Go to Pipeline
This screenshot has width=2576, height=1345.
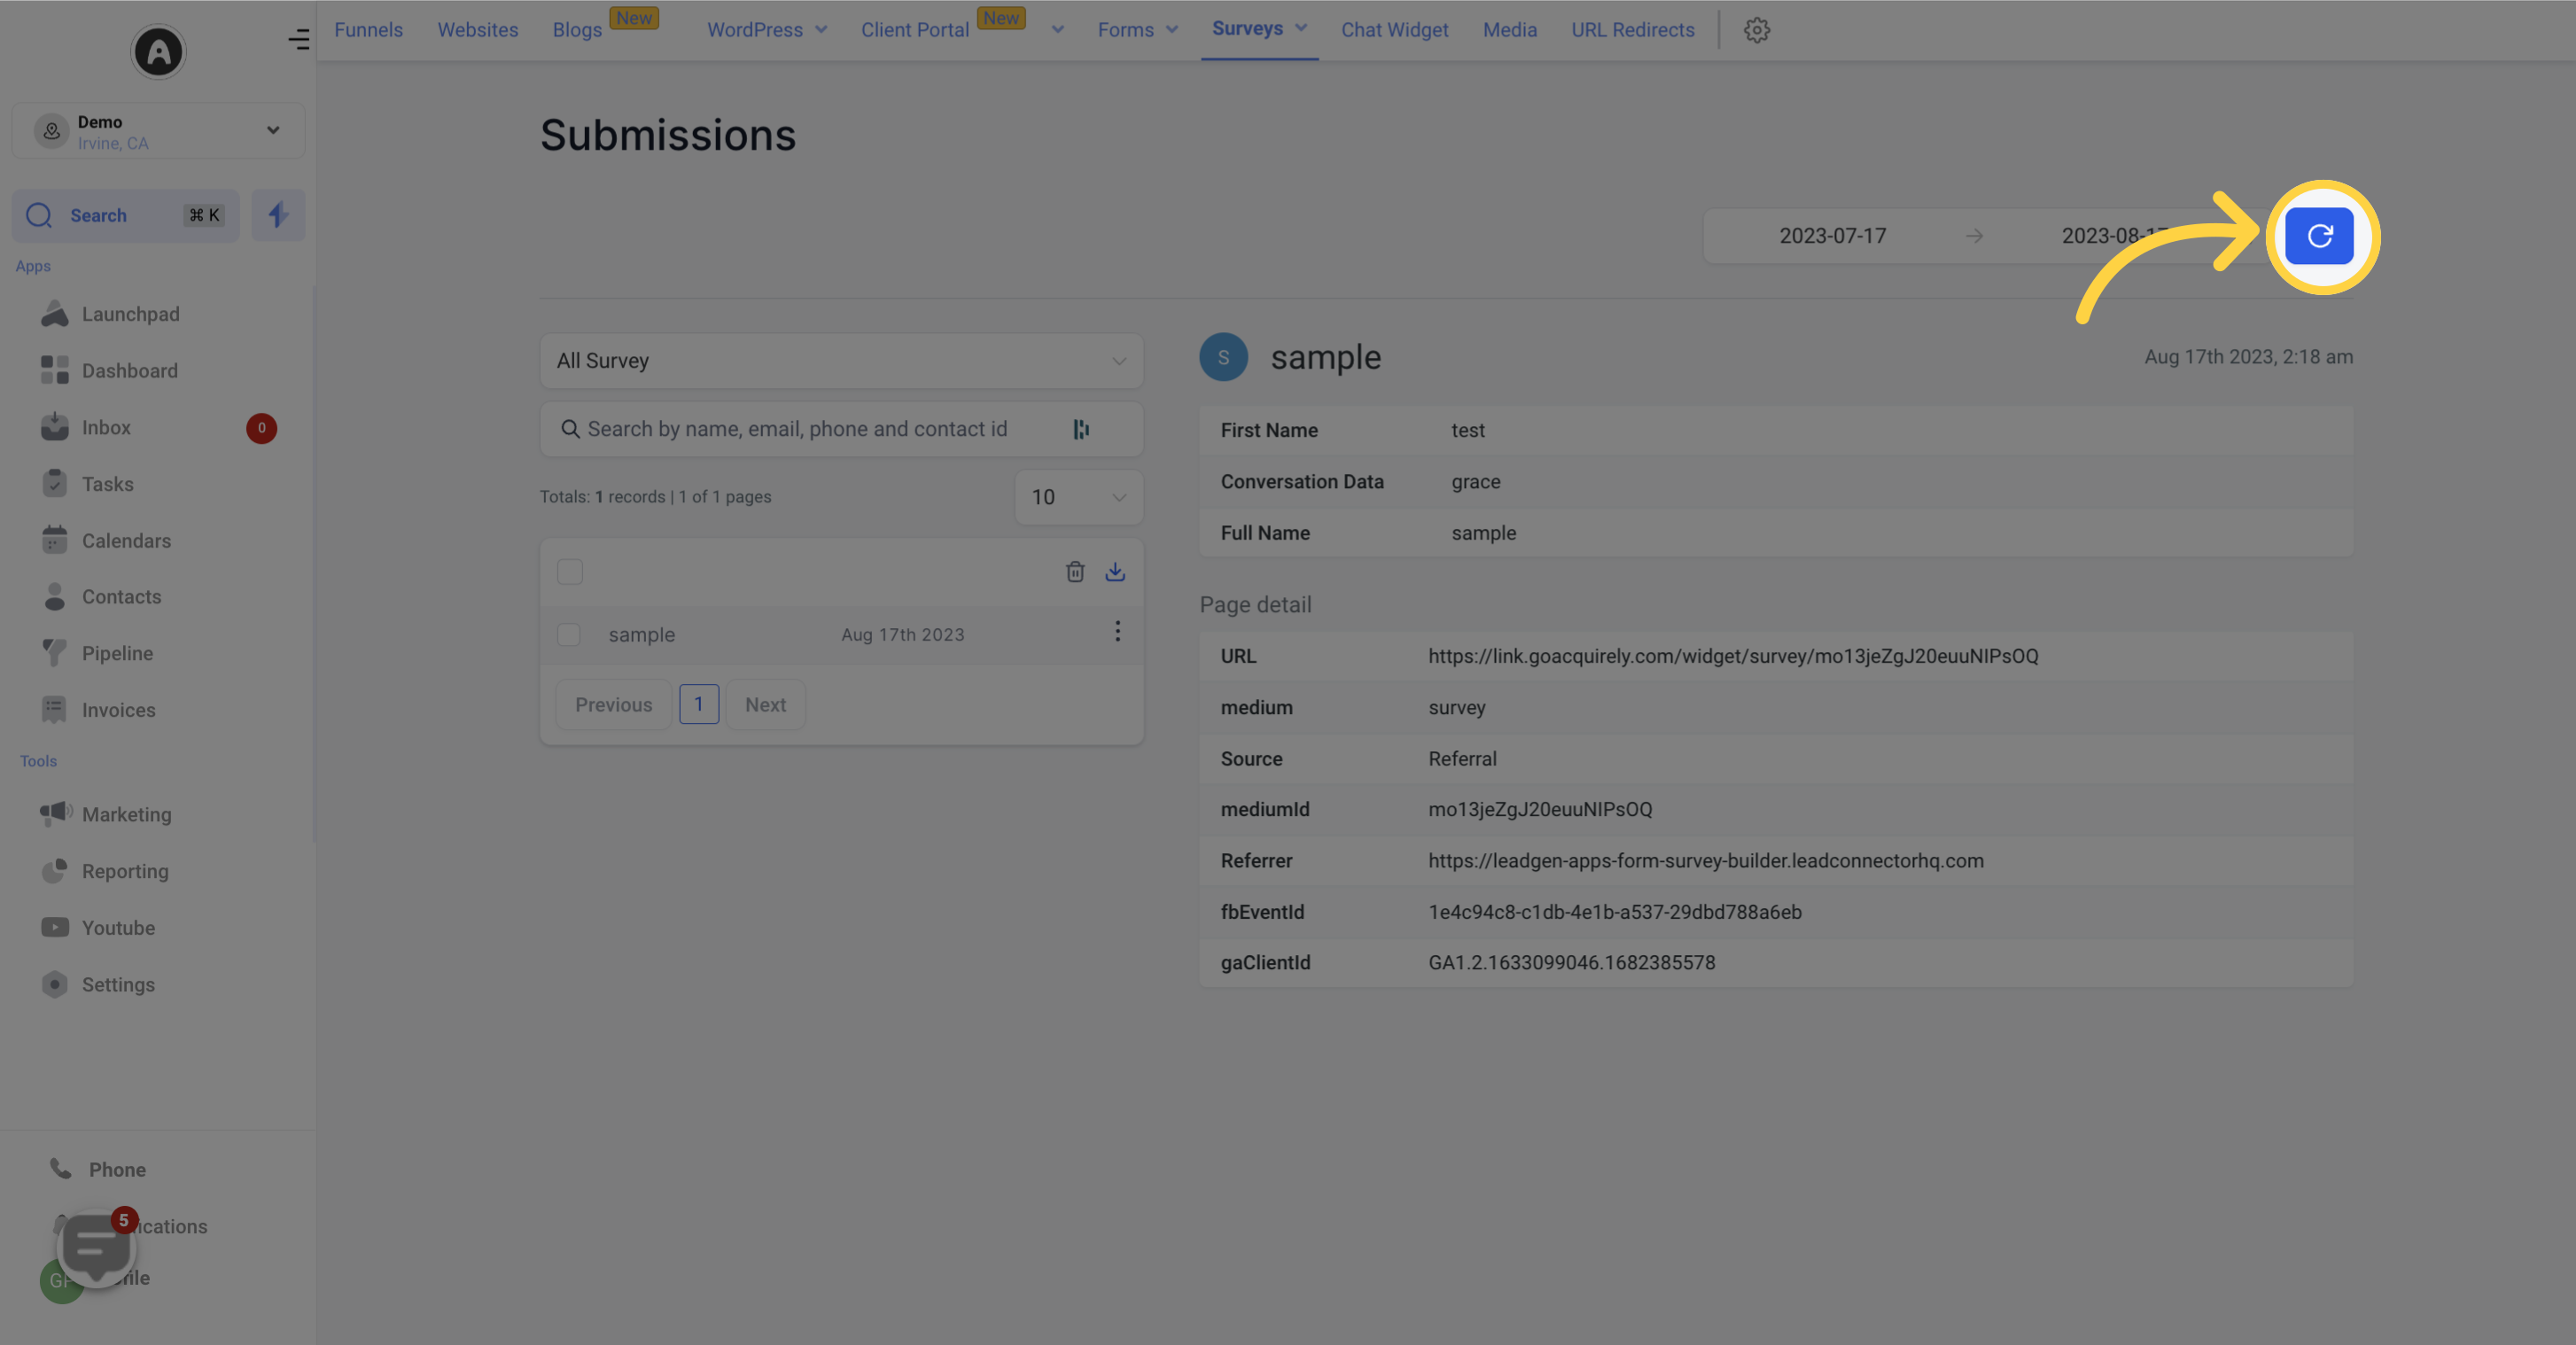click(117, 654)
